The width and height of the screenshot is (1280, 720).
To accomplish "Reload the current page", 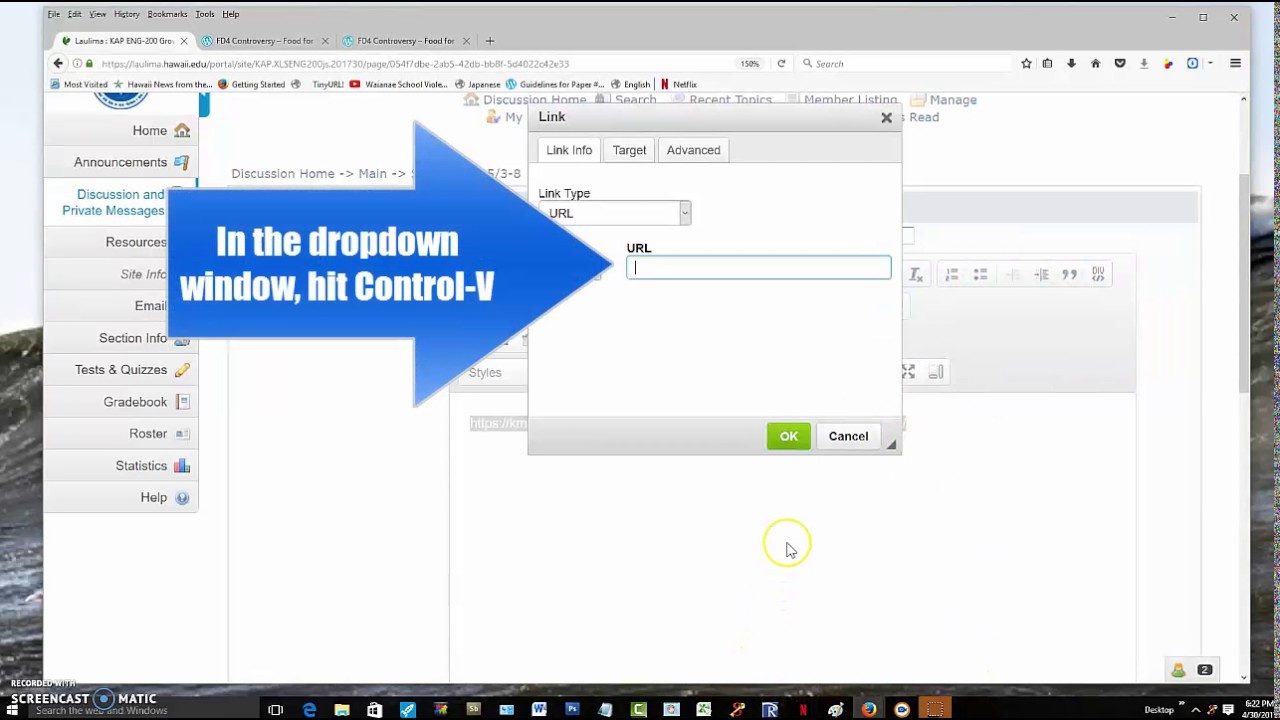I will 781,64.
